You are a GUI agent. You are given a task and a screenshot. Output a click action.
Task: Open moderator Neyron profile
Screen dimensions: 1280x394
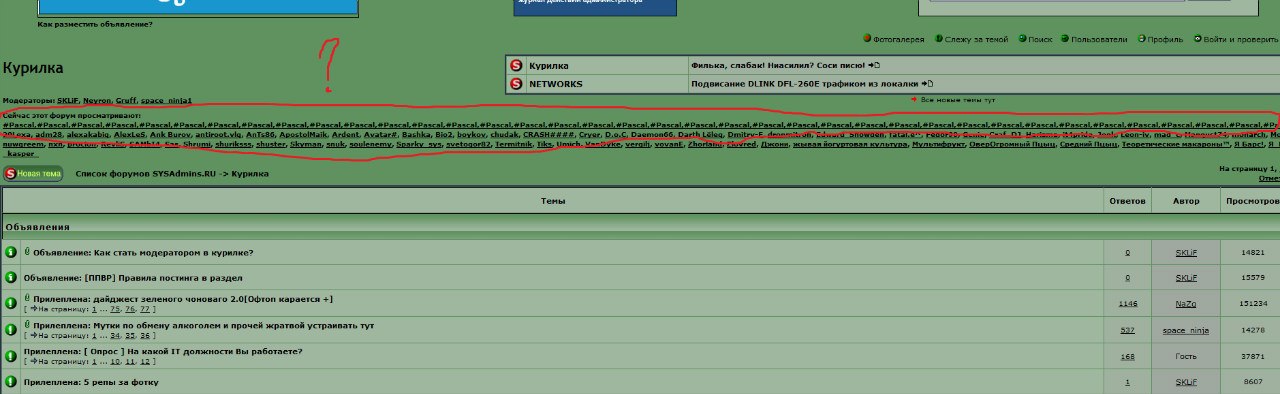coord(97,101)
